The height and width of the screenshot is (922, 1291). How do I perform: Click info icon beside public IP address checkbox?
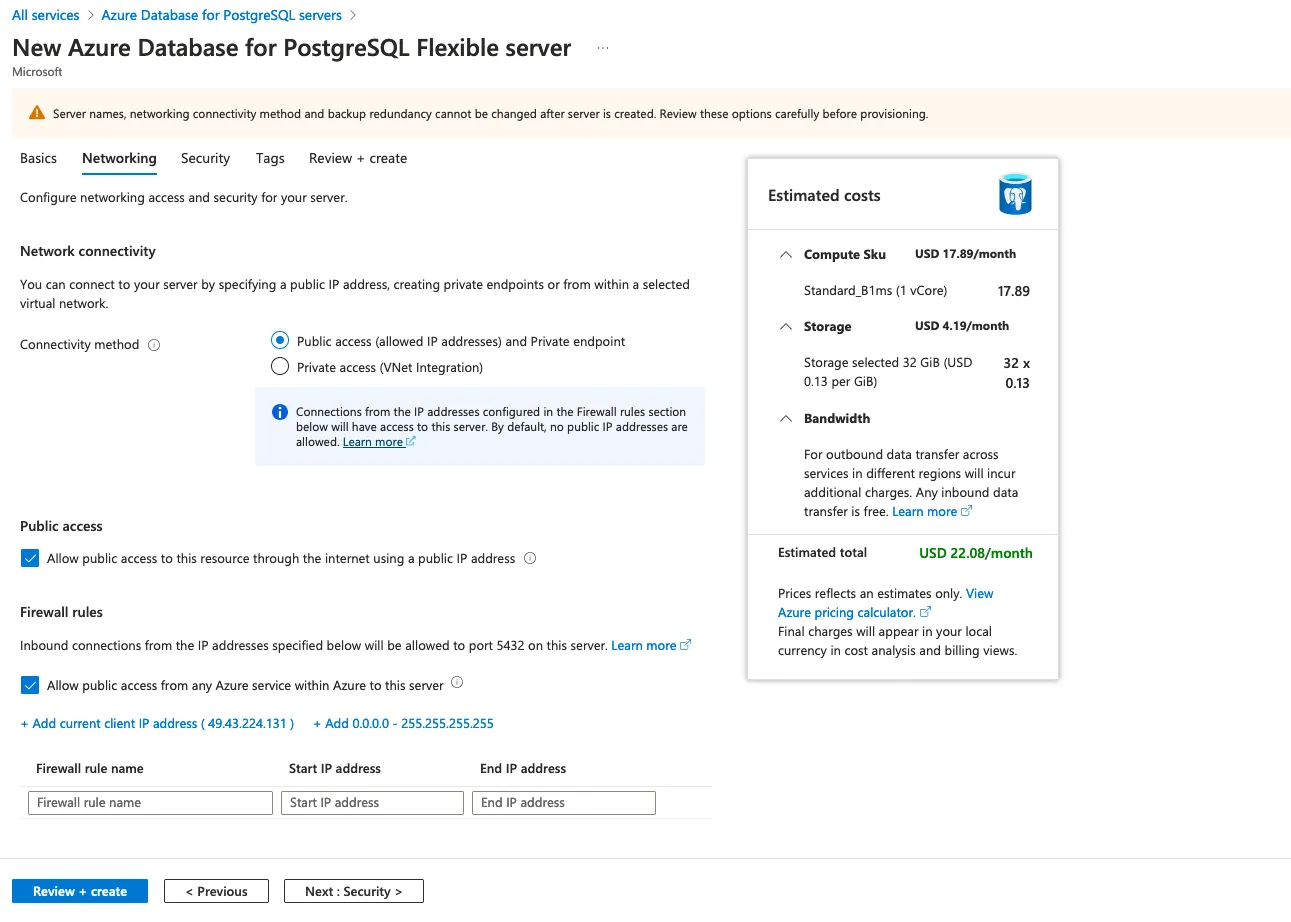(x=530, y=559)
